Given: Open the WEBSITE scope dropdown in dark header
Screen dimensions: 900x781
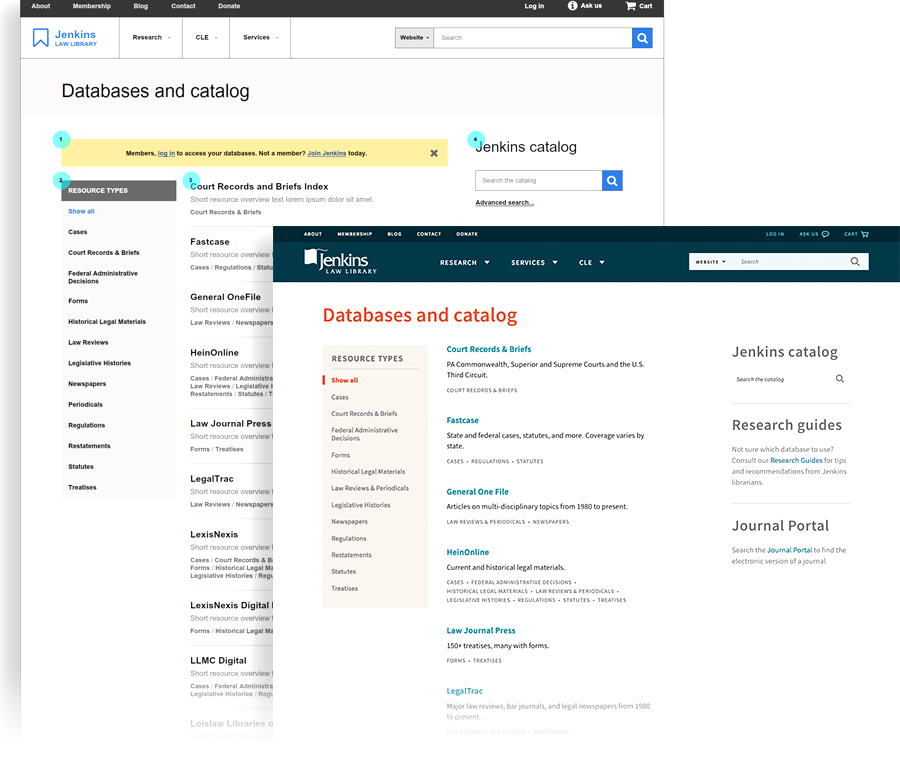Looking at the screenshot, I should click(710, 262).
